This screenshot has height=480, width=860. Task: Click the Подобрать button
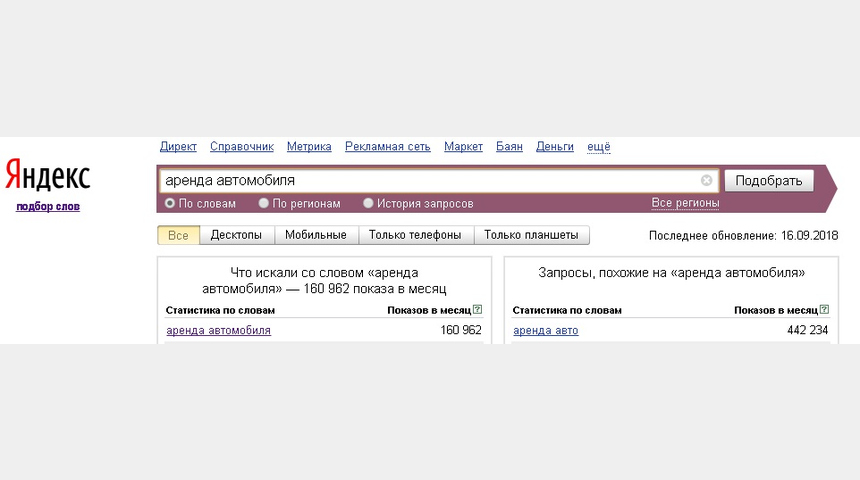[x=769, y=180]
